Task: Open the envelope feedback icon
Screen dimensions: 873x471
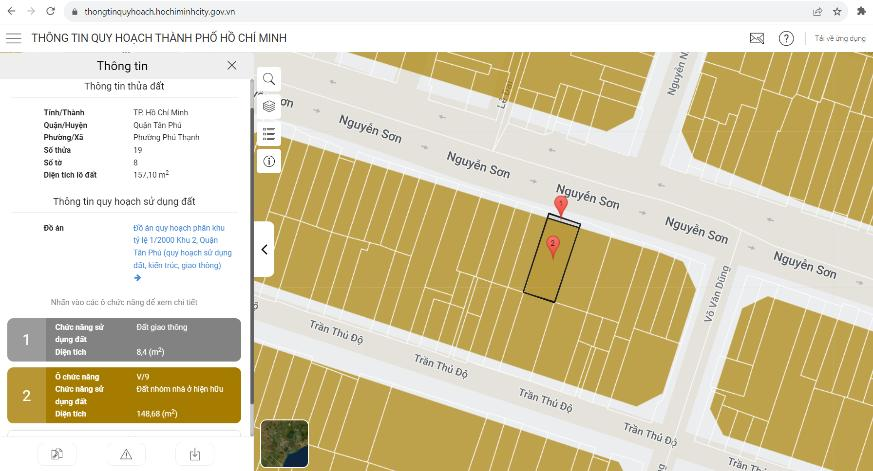Action: click(x=757, y=38)
